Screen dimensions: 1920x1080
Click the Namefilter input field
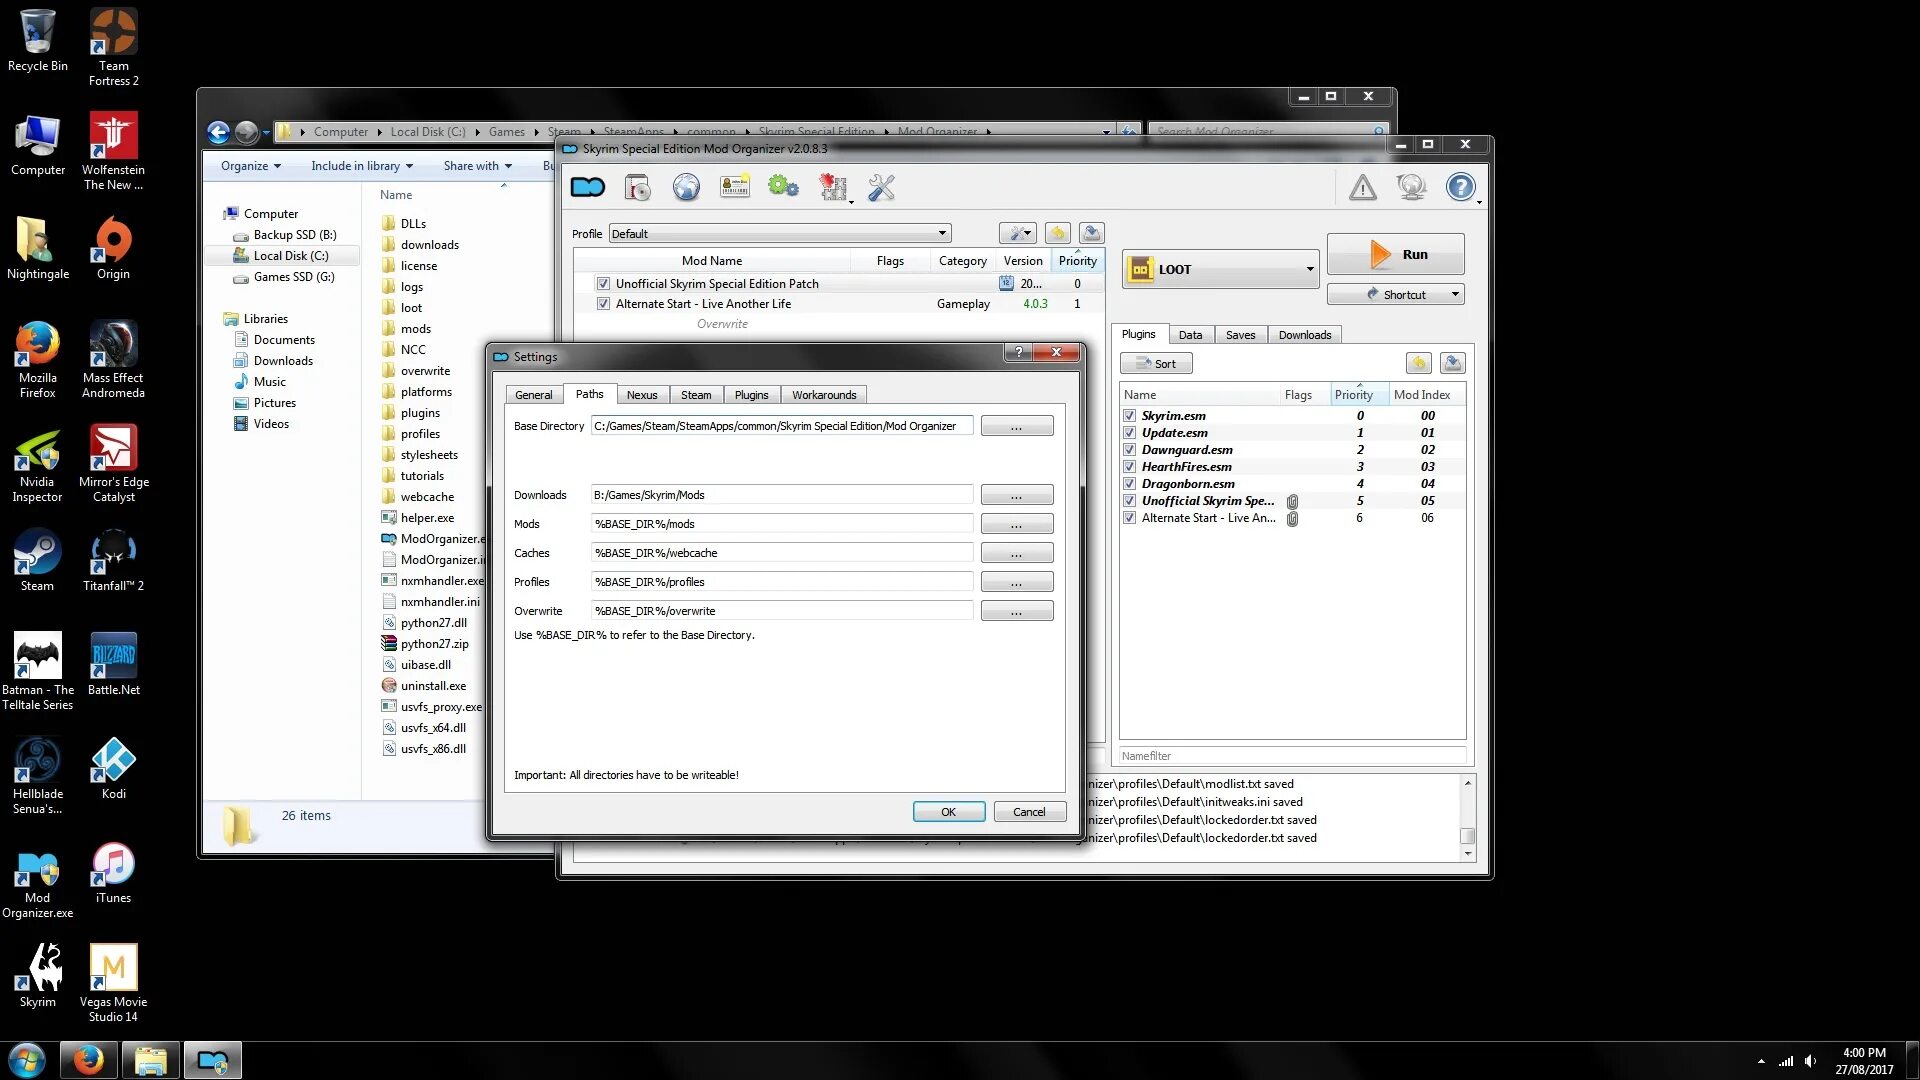coord(1292,756)
